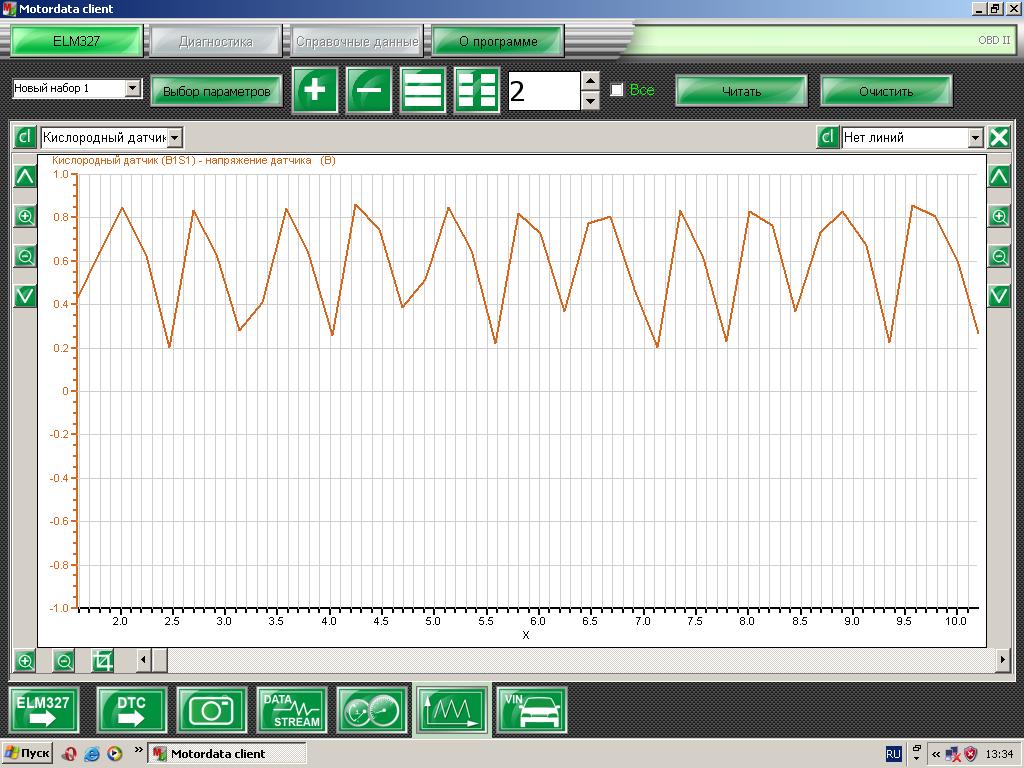Open the 'Нет линий' dropdown

[975, 138]
